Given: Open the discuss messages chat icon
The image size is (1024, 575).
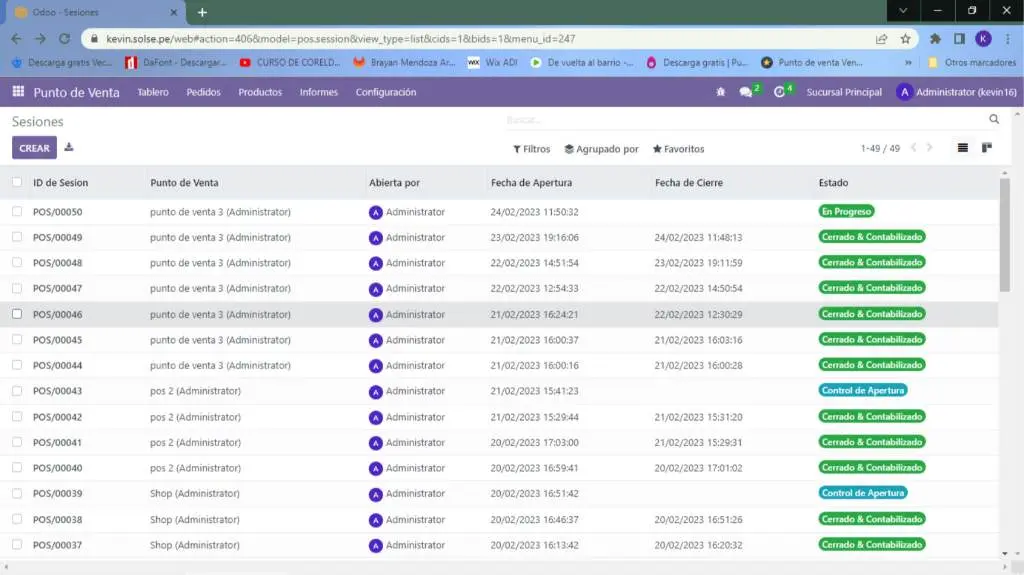Looking at the screenshot, I should (746, 92).
